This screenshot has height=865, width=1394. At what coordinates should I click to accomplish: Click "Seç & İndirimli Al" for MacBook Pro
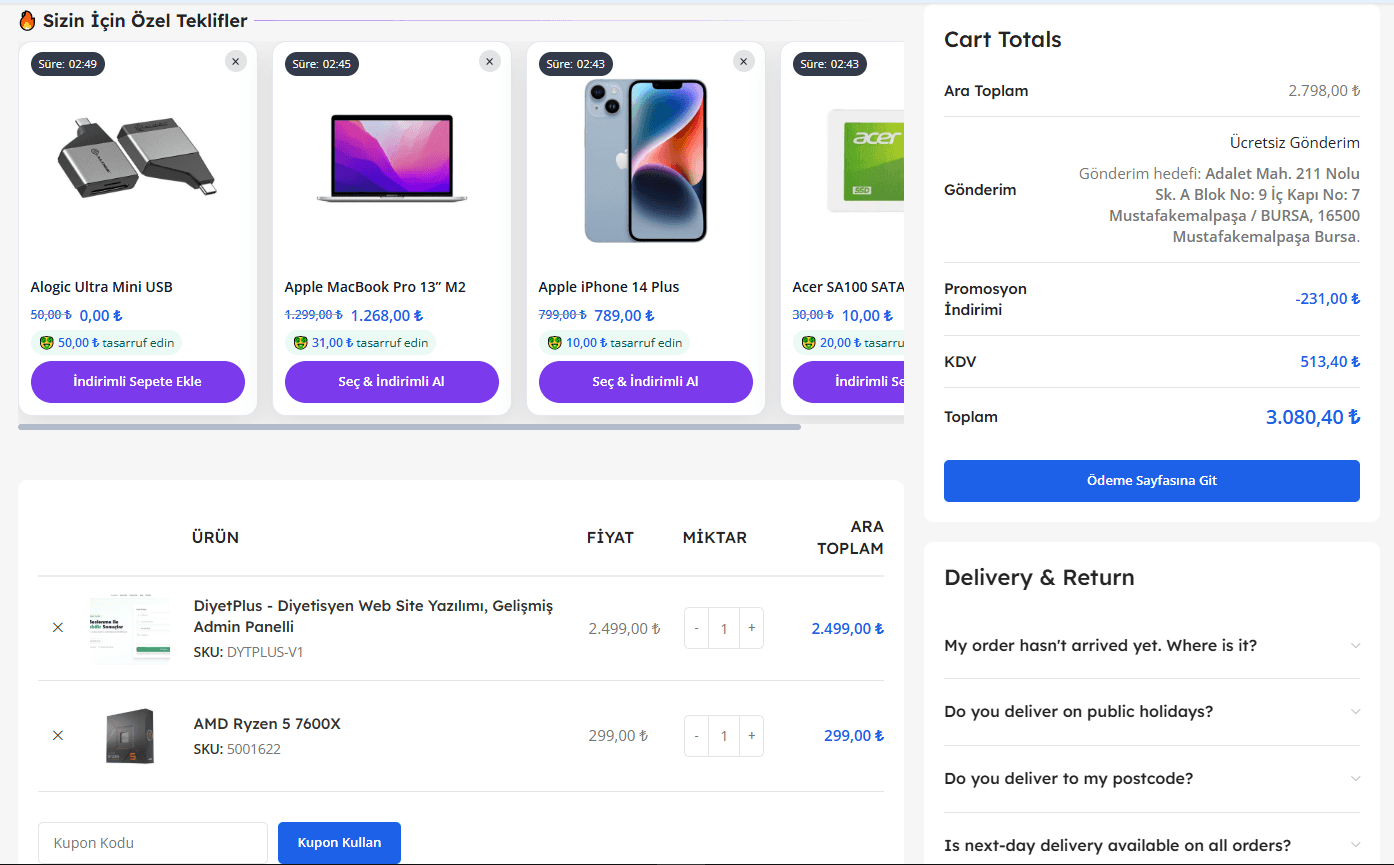point(392,382)
